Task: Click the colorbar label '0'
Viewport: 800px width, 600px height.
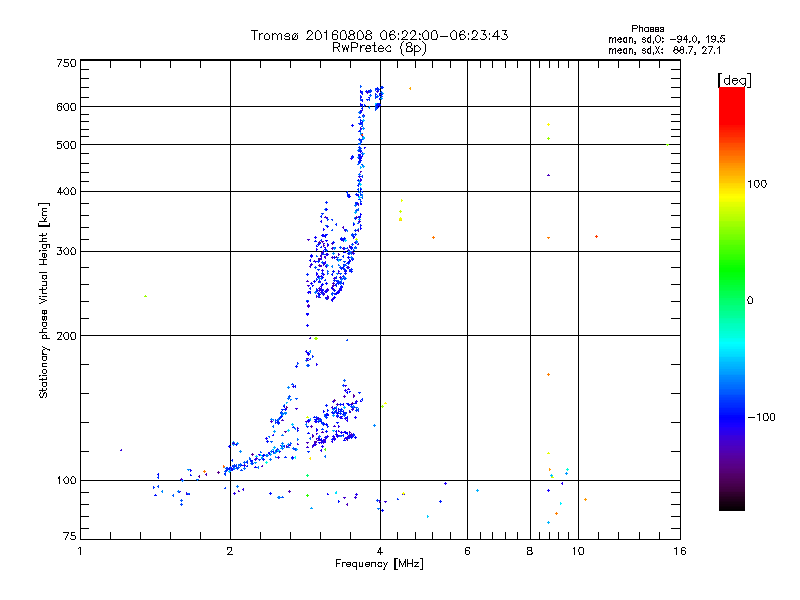Action: [750, 301]
